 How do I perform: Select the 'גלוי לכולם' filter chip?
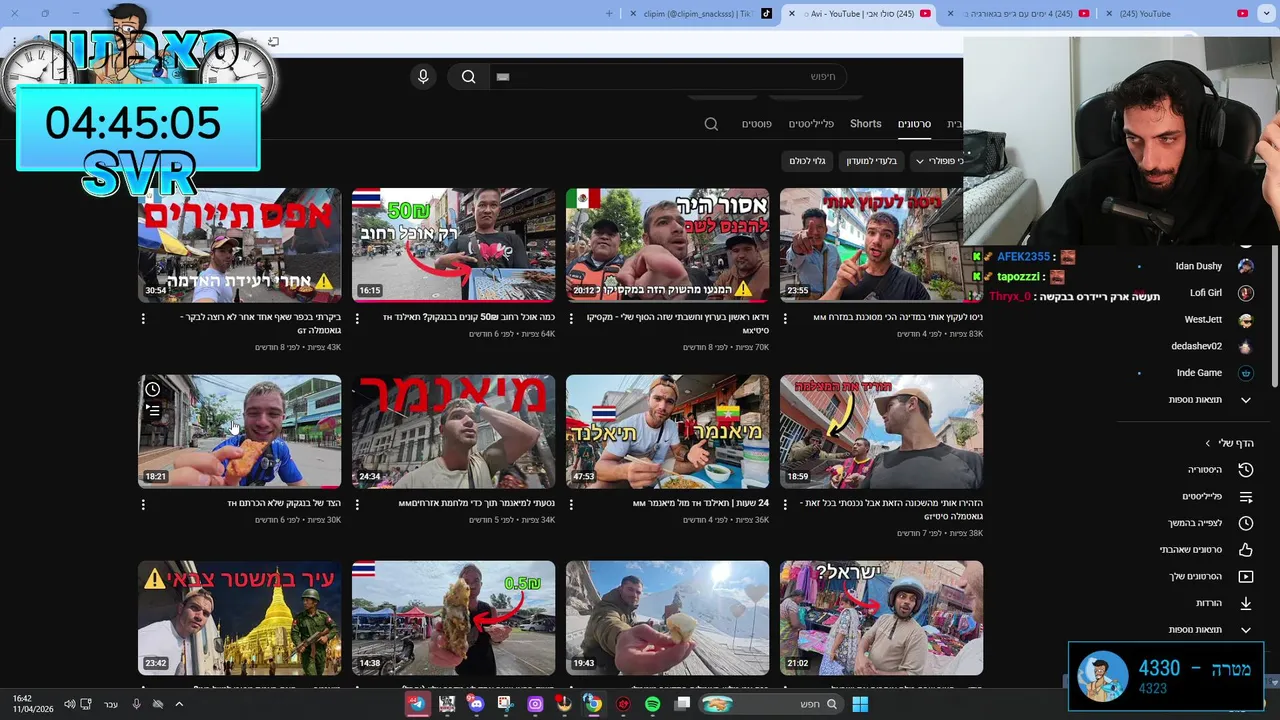[x=807, y=161]
